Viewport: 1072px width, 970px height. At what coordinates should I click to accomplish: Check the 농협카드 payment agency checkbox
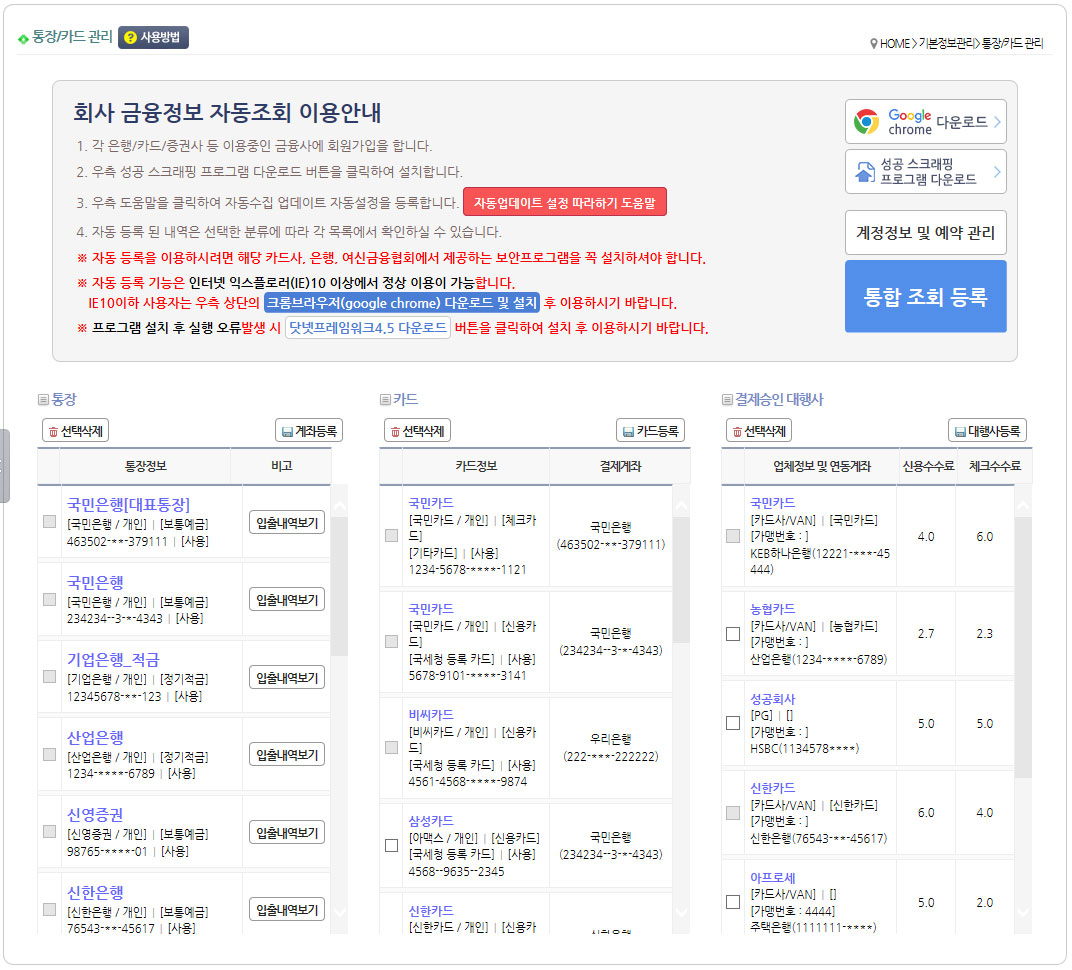[733, 634]
